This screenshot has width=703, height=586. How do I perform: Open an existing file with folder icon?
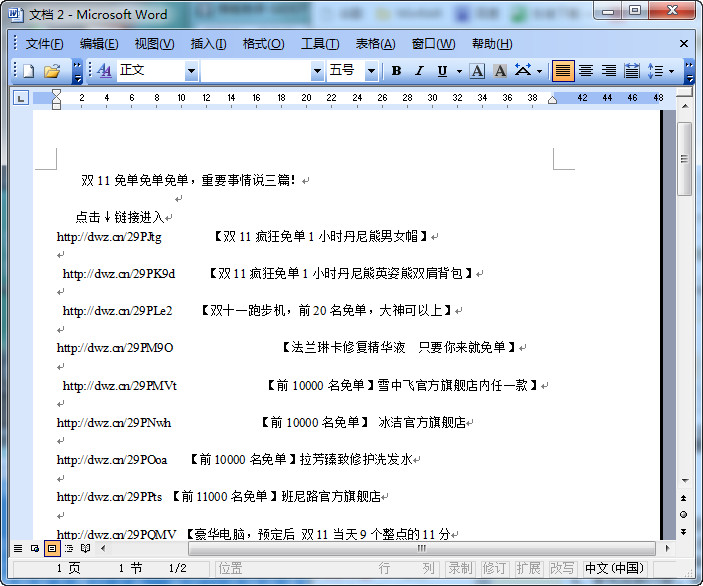(x=52, y=71)
